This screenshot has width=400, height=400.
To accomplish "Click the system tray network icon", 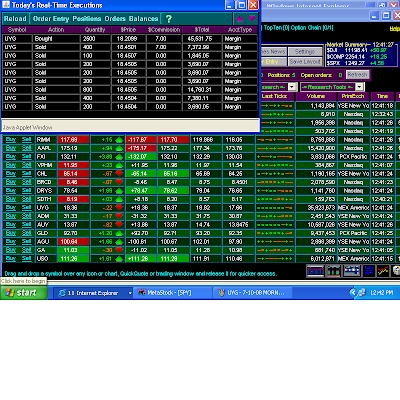I will [362, 293].
